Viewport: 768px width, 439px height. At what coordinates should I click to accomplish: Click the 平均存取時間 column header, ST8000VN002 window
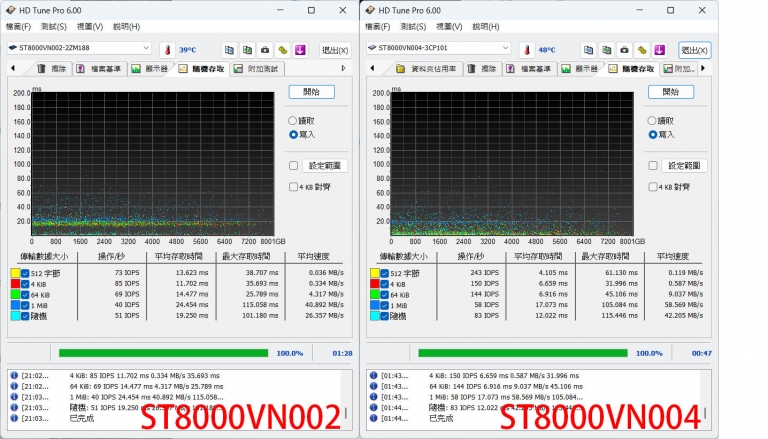(178, 256)
